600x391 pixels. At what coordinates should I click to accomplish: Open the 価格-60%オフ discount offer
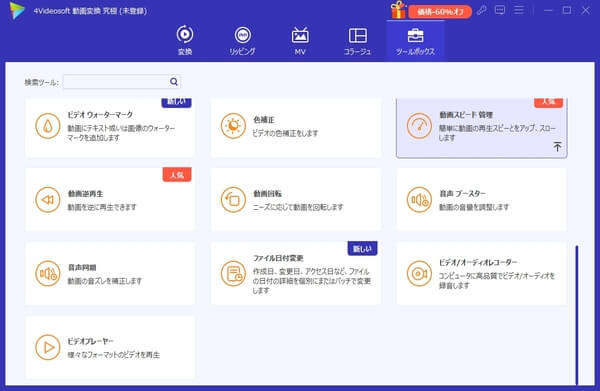(440, 12)
